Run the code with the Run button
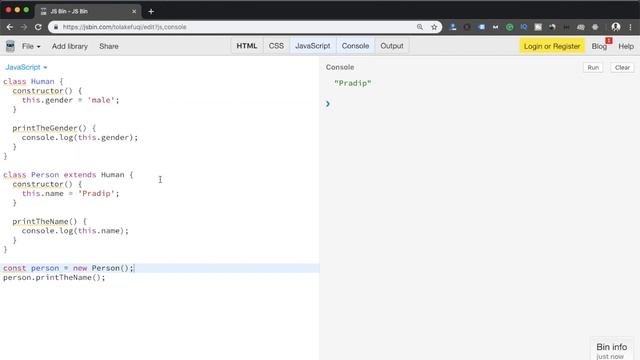This screenshot has width=640, height=360. [593, 67]
